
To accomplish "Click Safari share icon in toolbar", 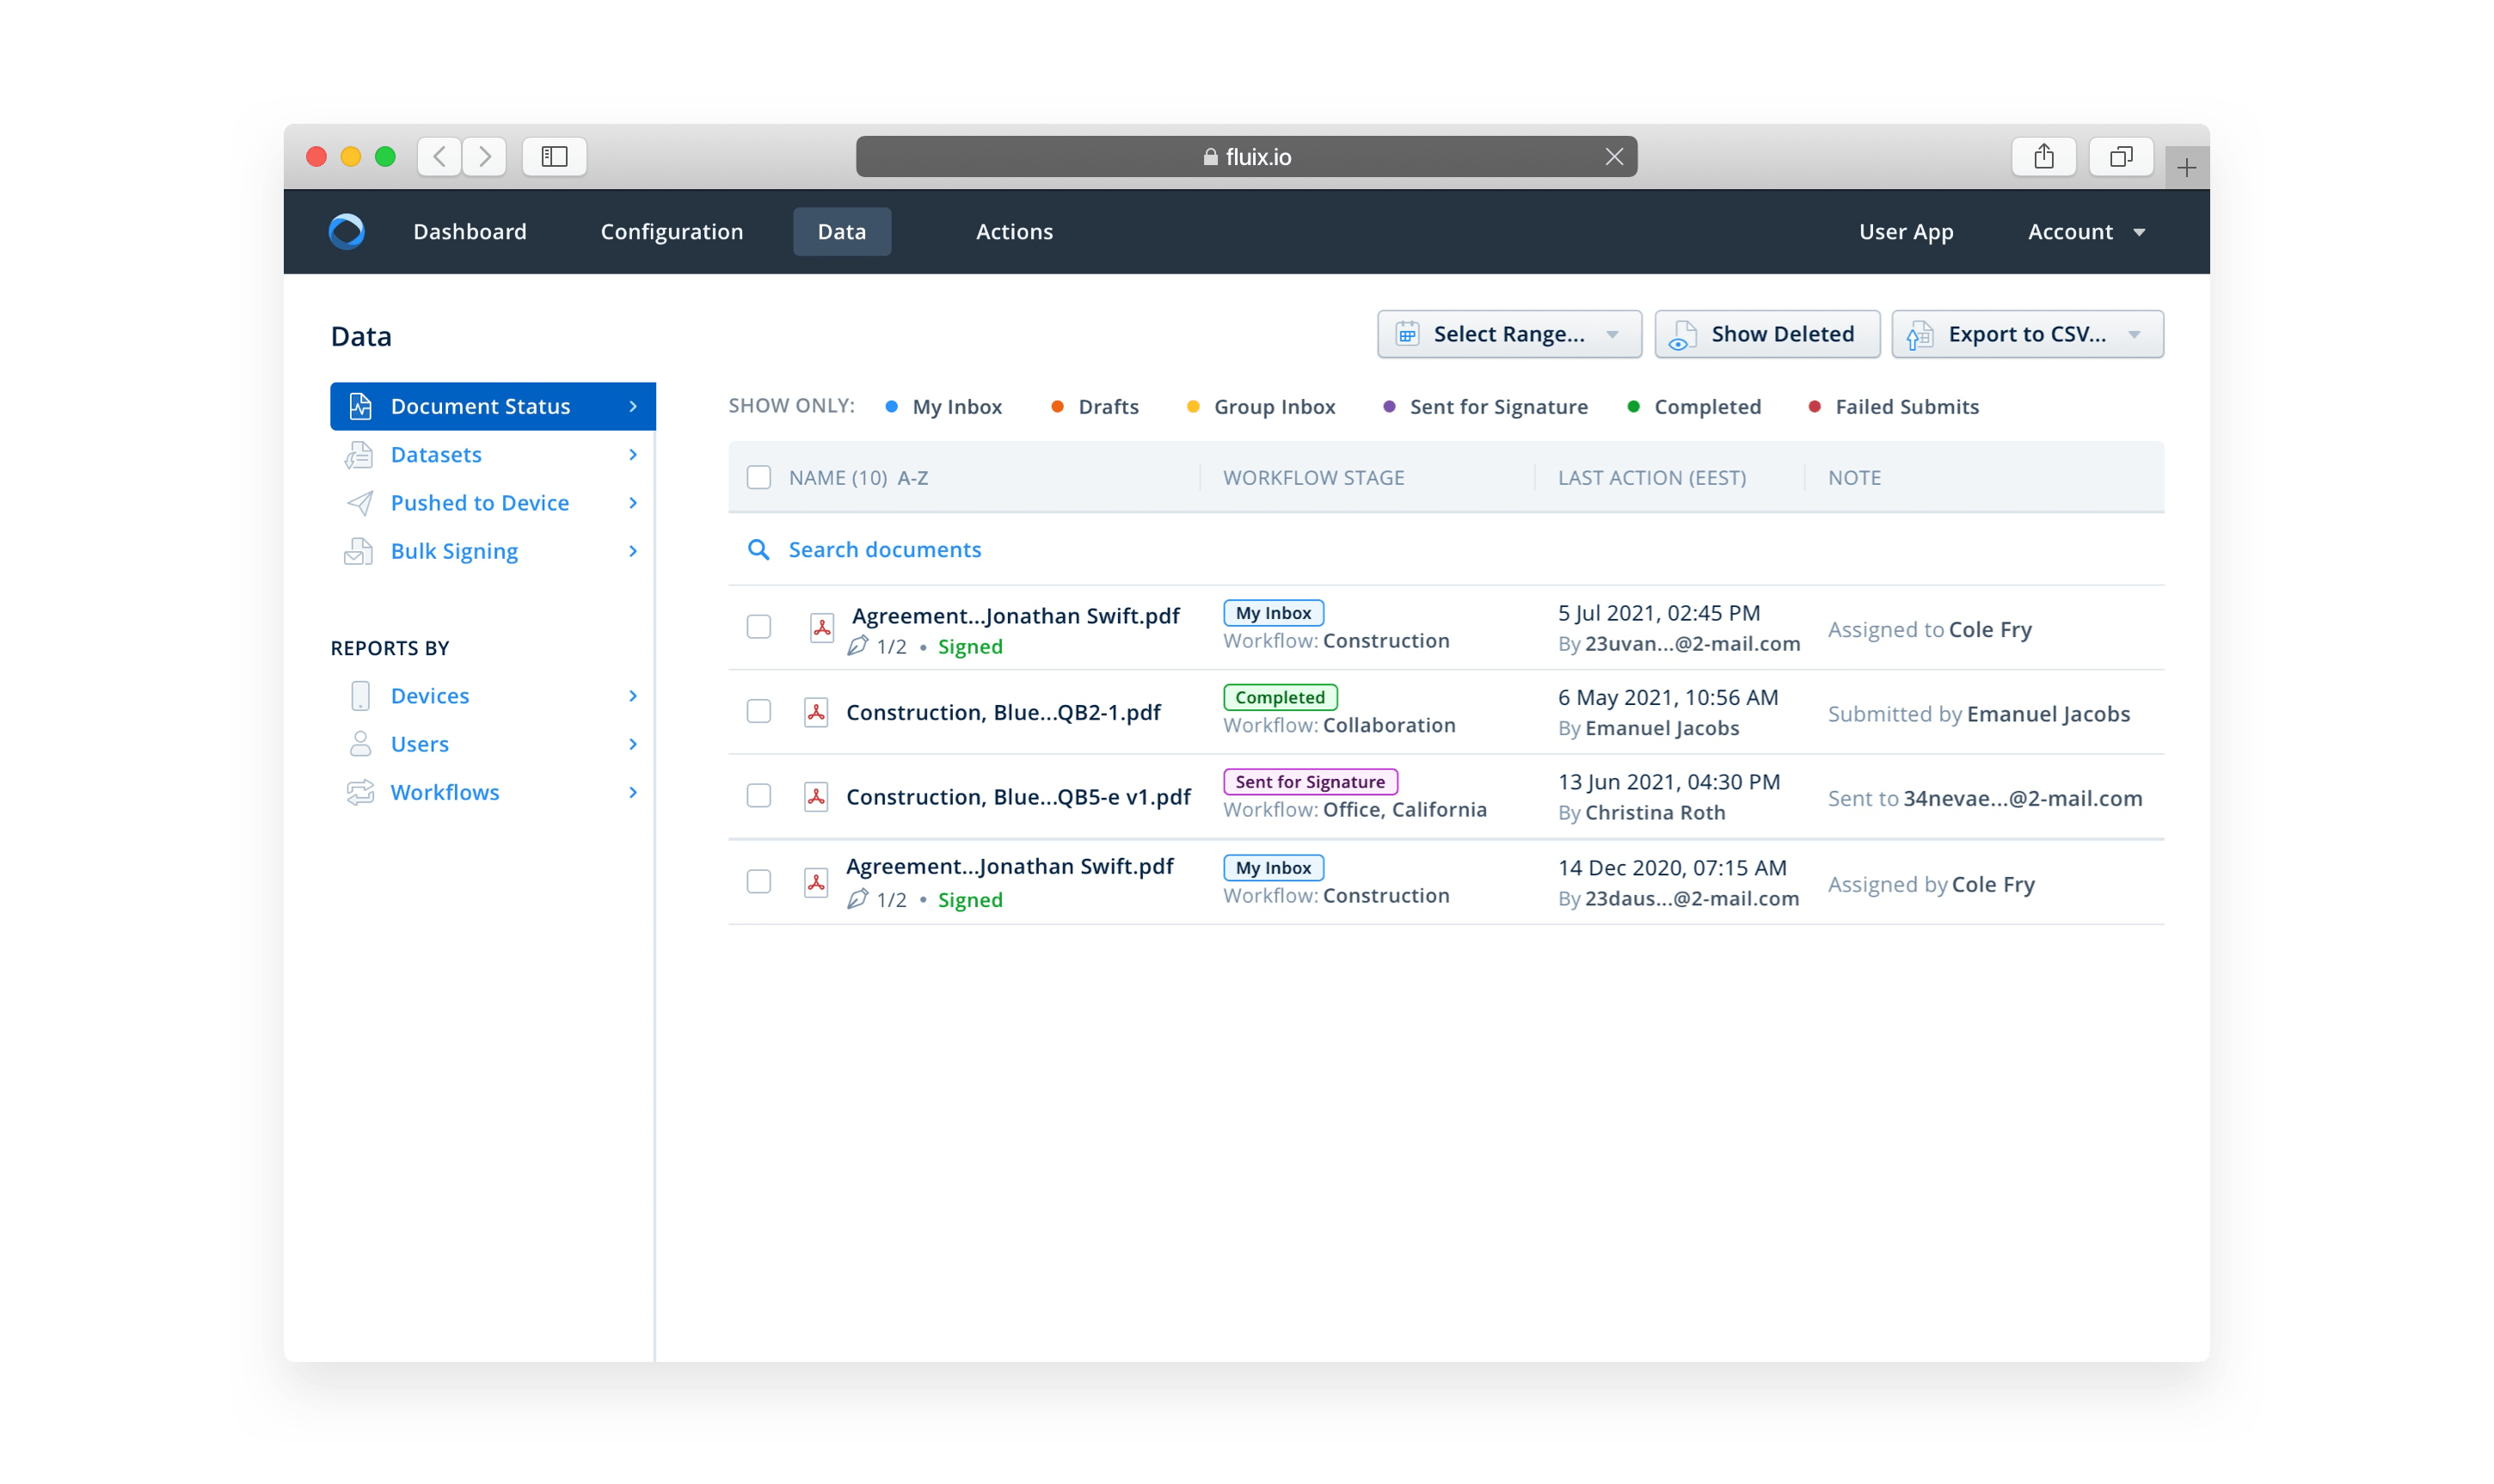I will point(2043,157).
